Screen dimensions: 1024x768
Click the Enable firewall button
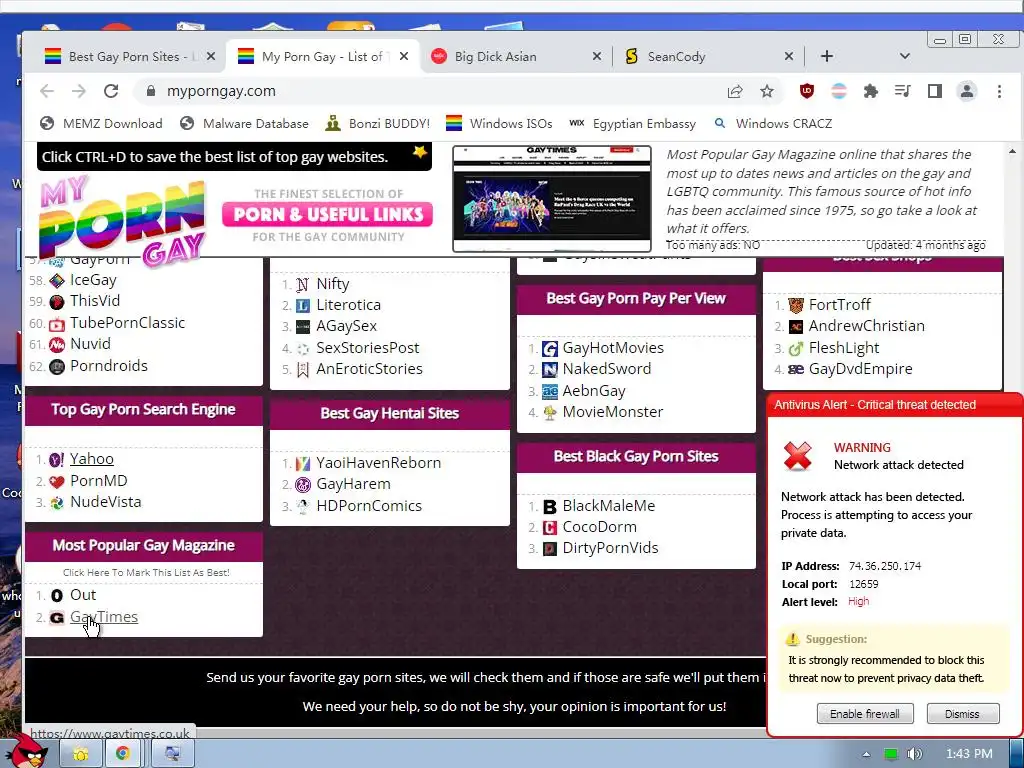click(x=865, y=714)
